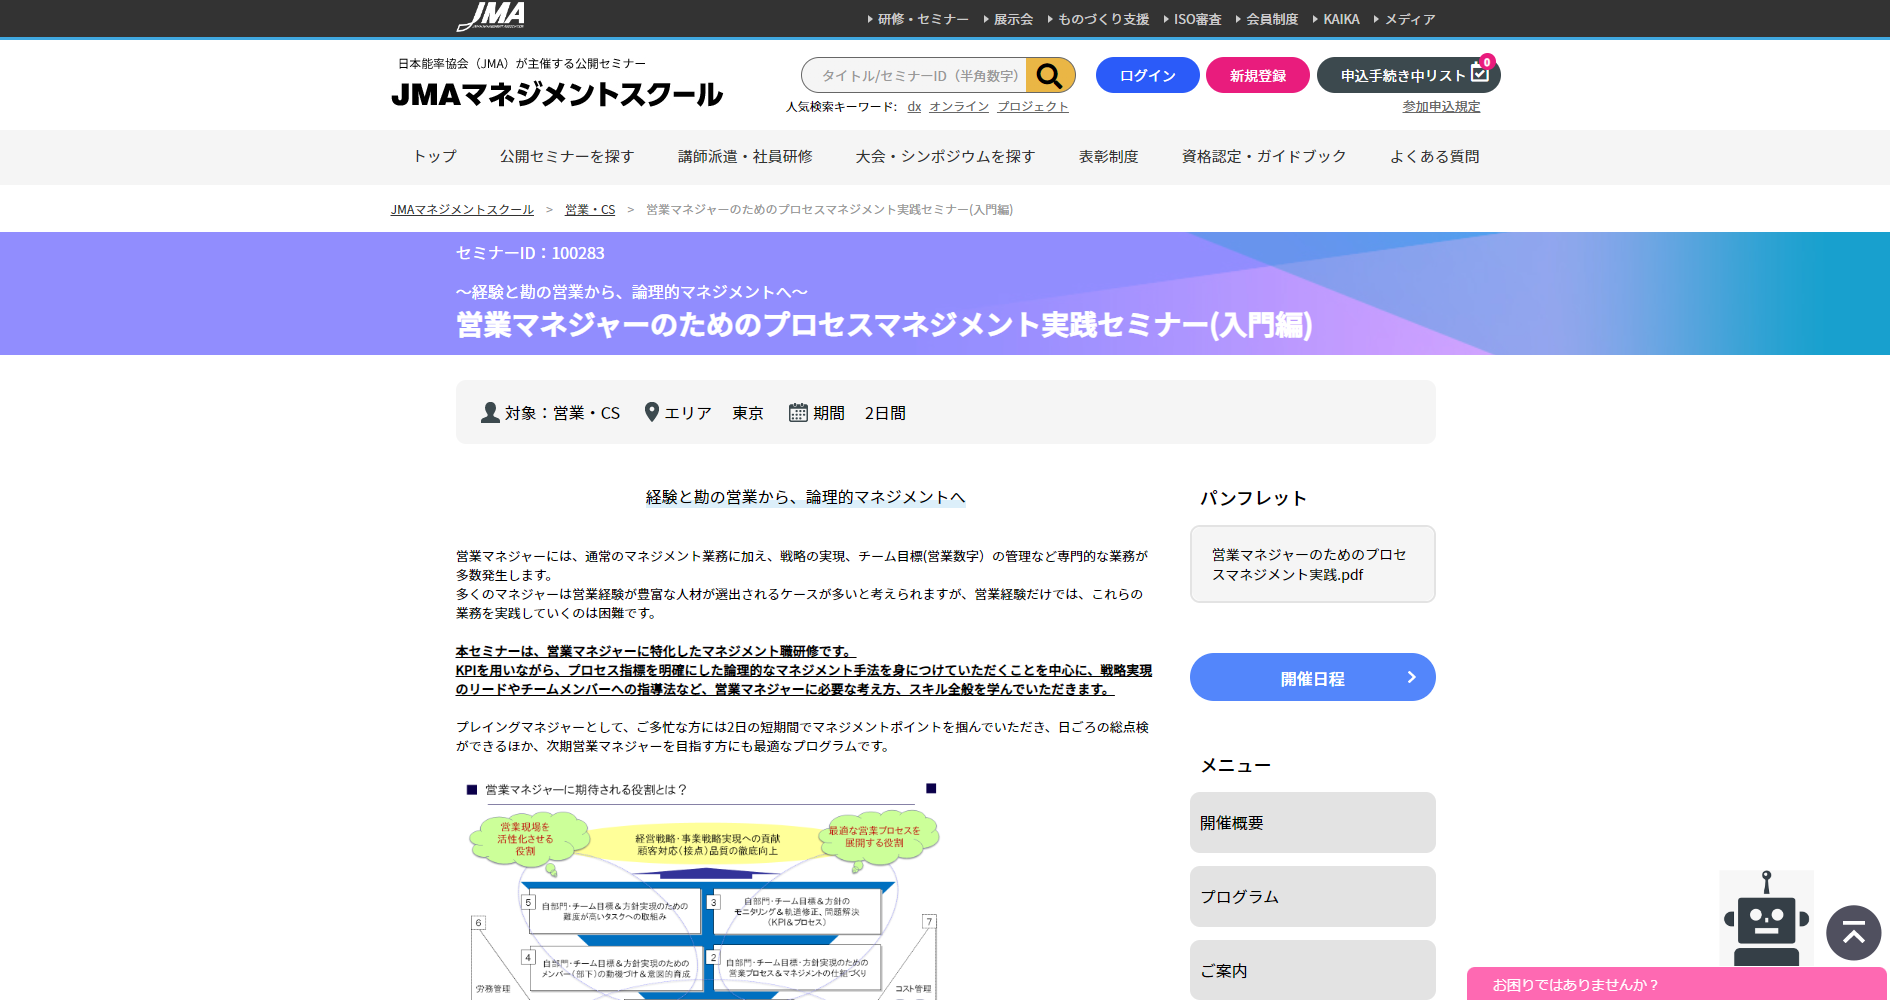The width and height of the screenshot is (1890, 1000).
Task: Open the 参加申込規定 link
Action: (1440, 106)
